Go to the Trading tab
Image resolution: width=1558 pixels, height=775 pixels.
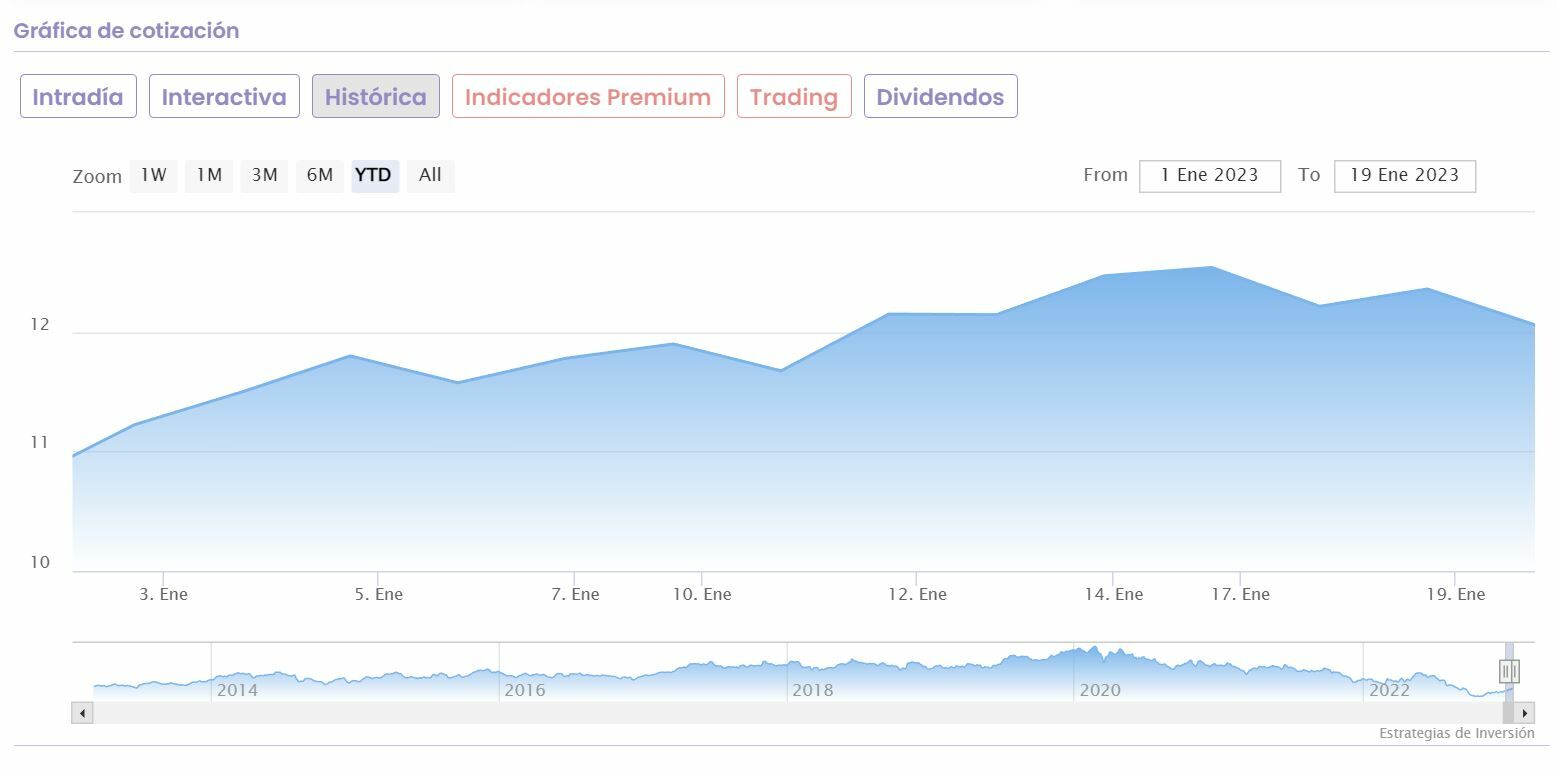coord(794,97)
